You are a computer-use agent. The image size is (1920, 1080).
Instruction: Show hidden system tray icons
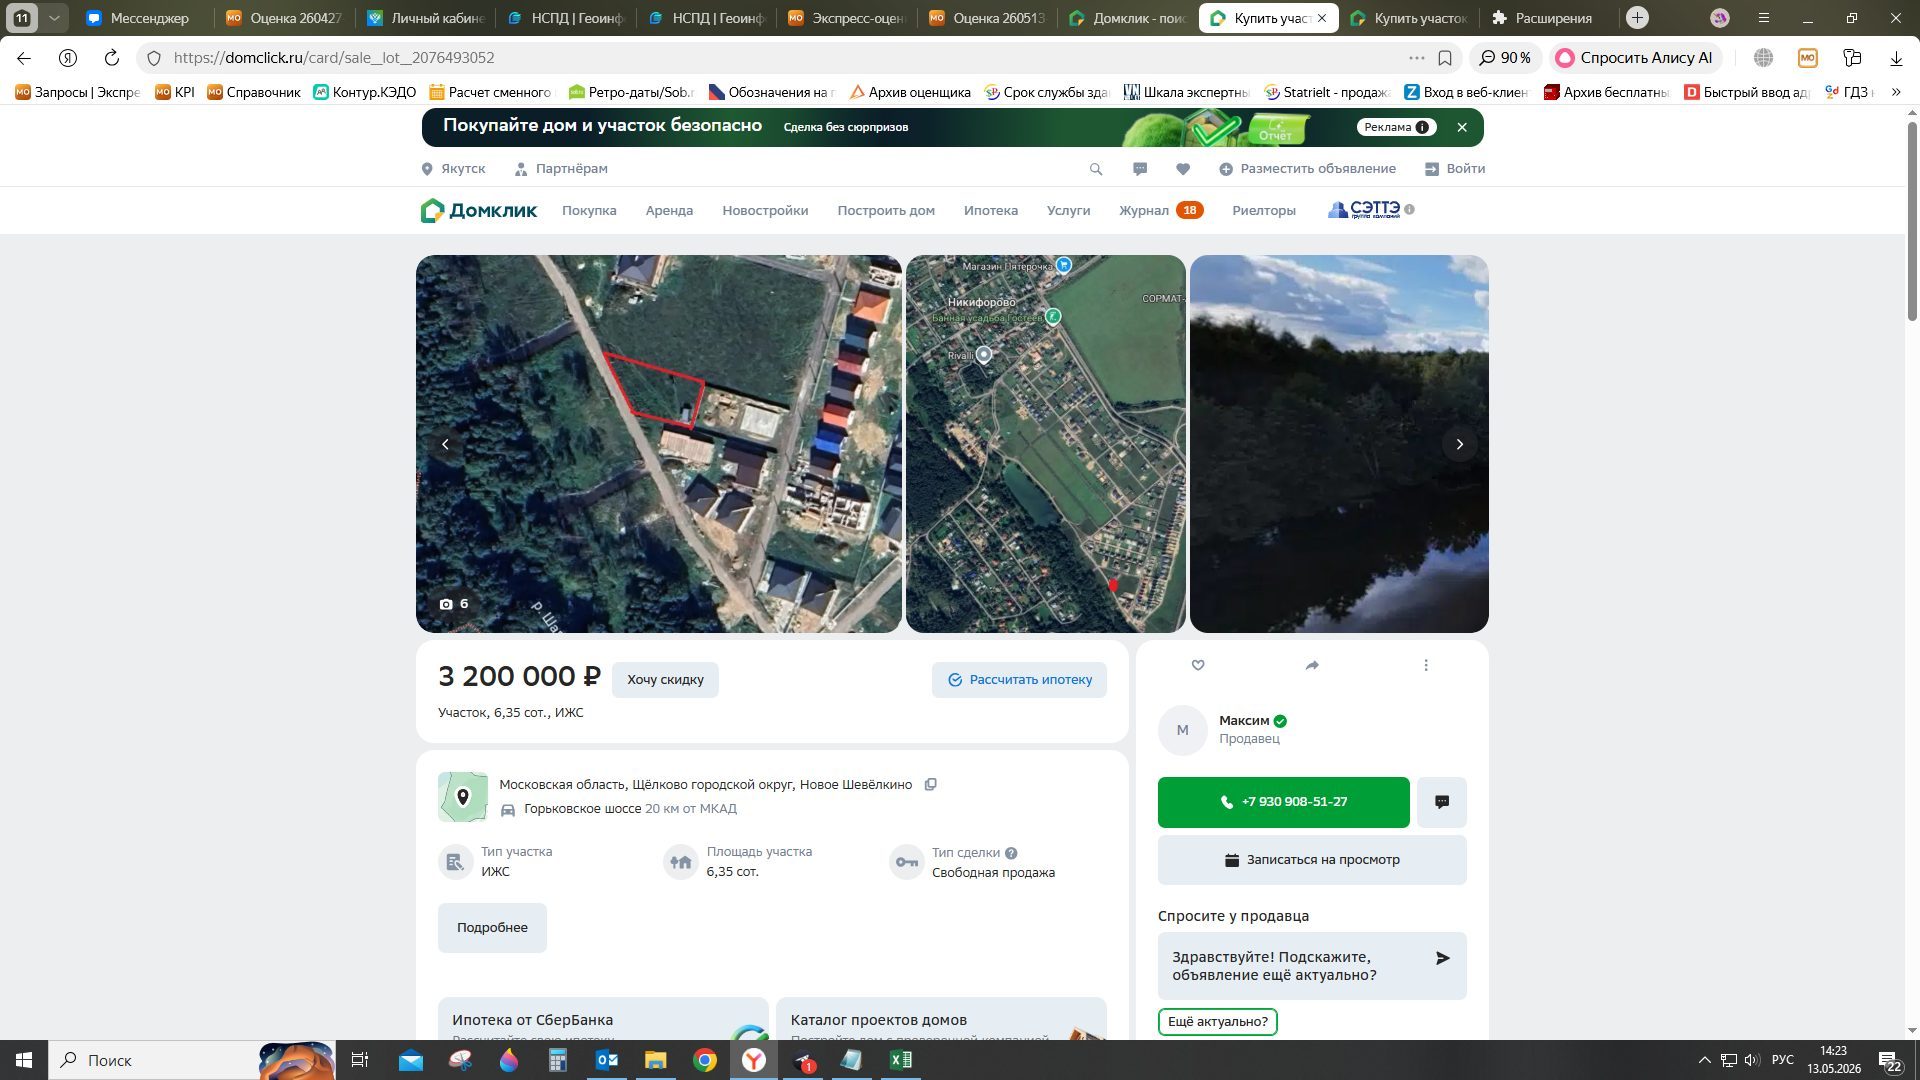(1704, 1060)
